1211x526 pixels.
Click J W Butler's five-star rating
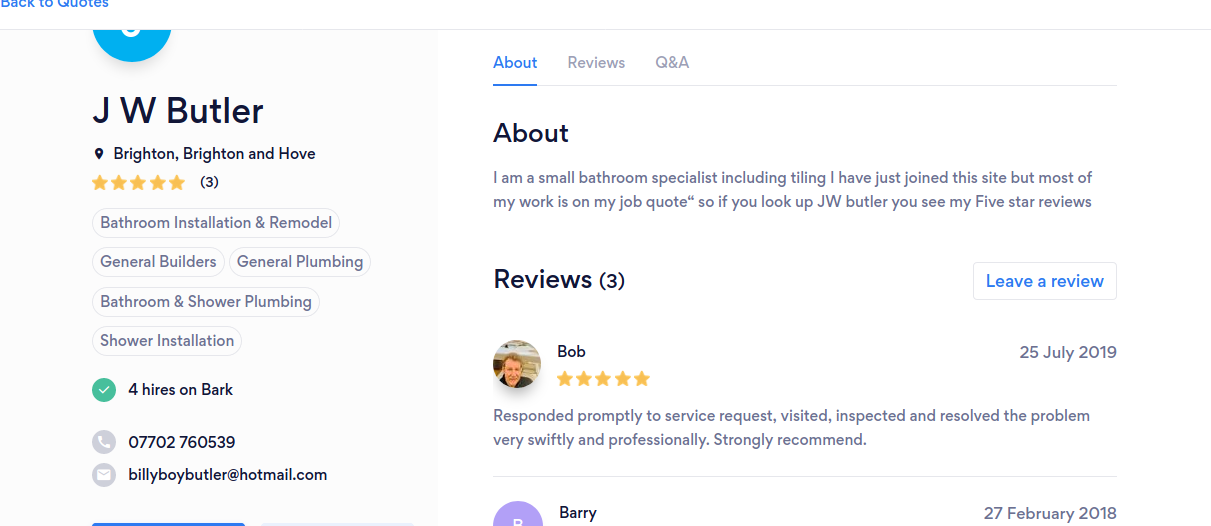[139, 182]
